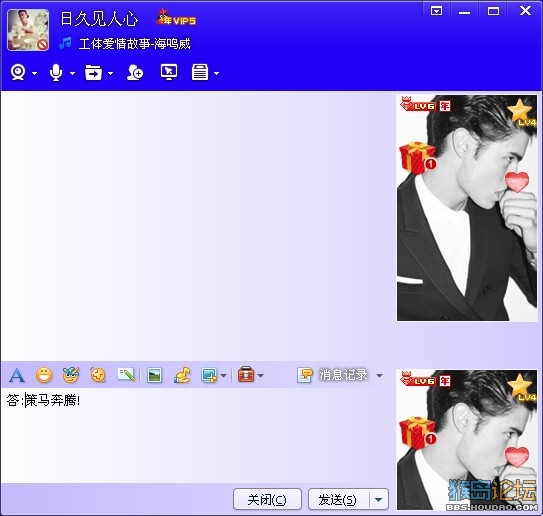543x516 pixels.
Task: Expand screen capture options arrow
Action: pos(224,375)
